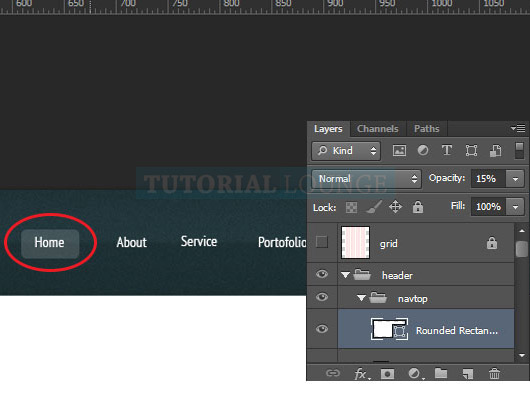Viewport: 530px width, 400px height.
Task: Filter layers by pixel image type
Action: click(x=399, y=150)
